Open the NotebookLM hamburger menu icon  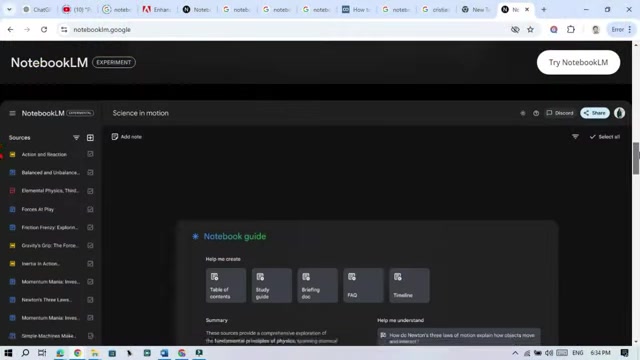(x=12, y=113)
